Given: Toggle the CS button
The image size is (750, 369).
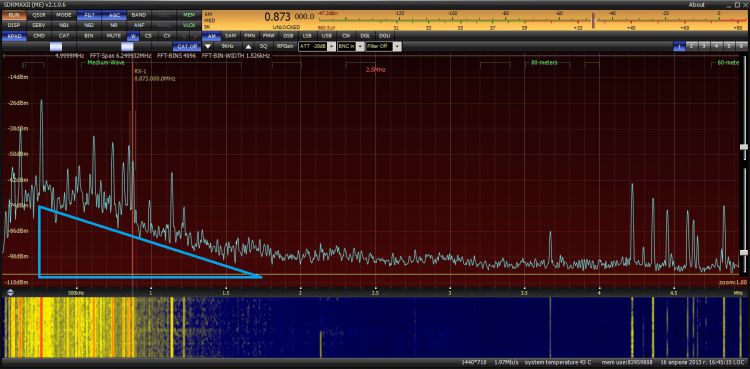Looking at the screenshot, I should [x=148, y=35].
